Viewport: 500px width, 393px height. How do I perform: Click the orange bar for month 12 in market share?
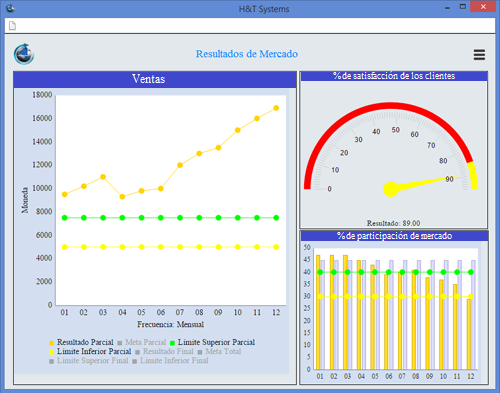469,334
